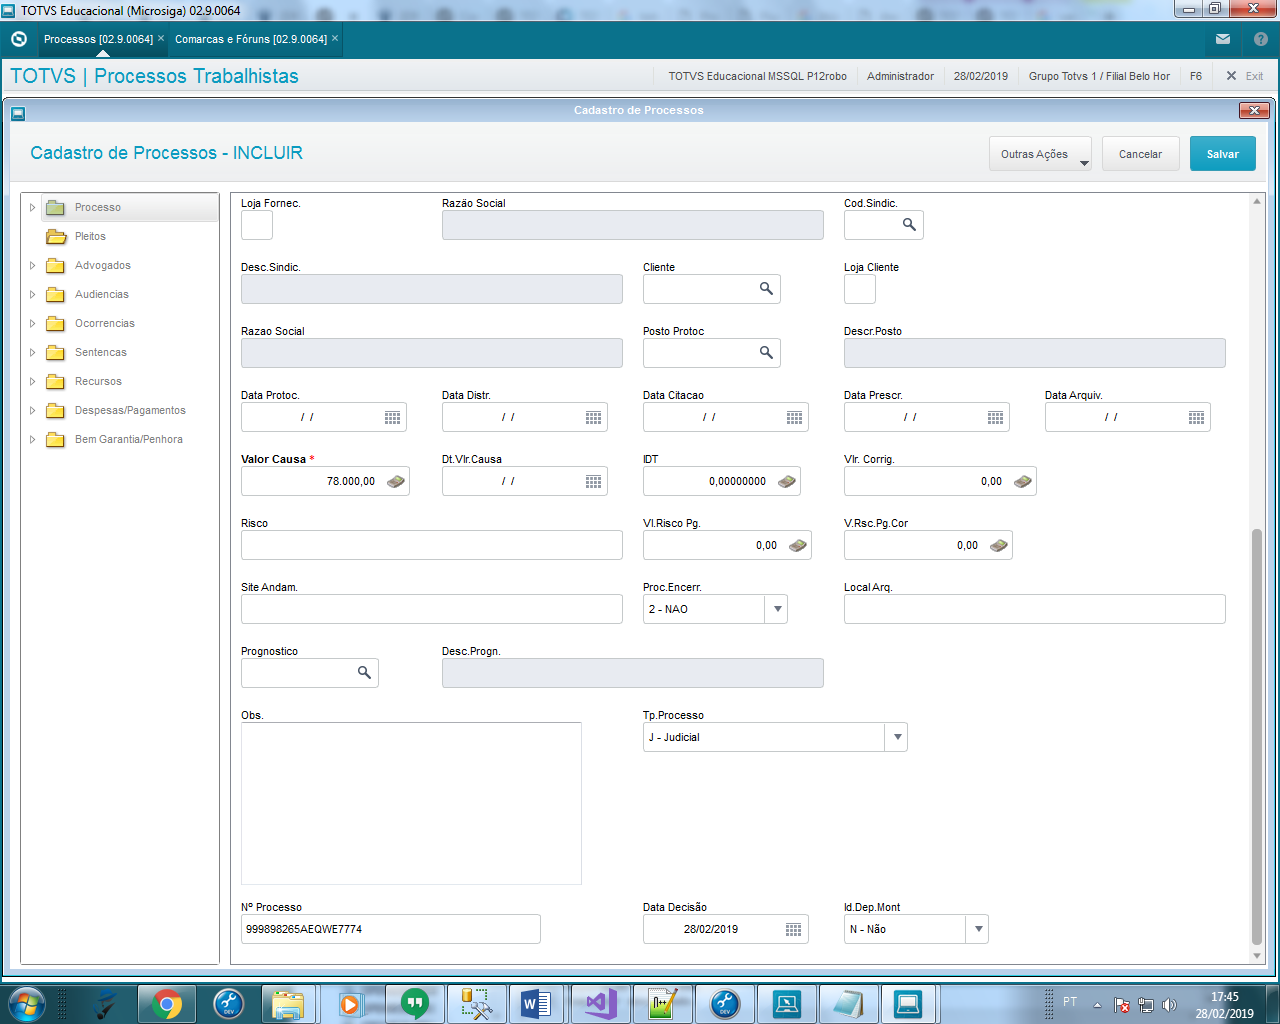Click inside the Obs. text area
Viewport: 1280px width, 1024px height.
tap(411, 803)
